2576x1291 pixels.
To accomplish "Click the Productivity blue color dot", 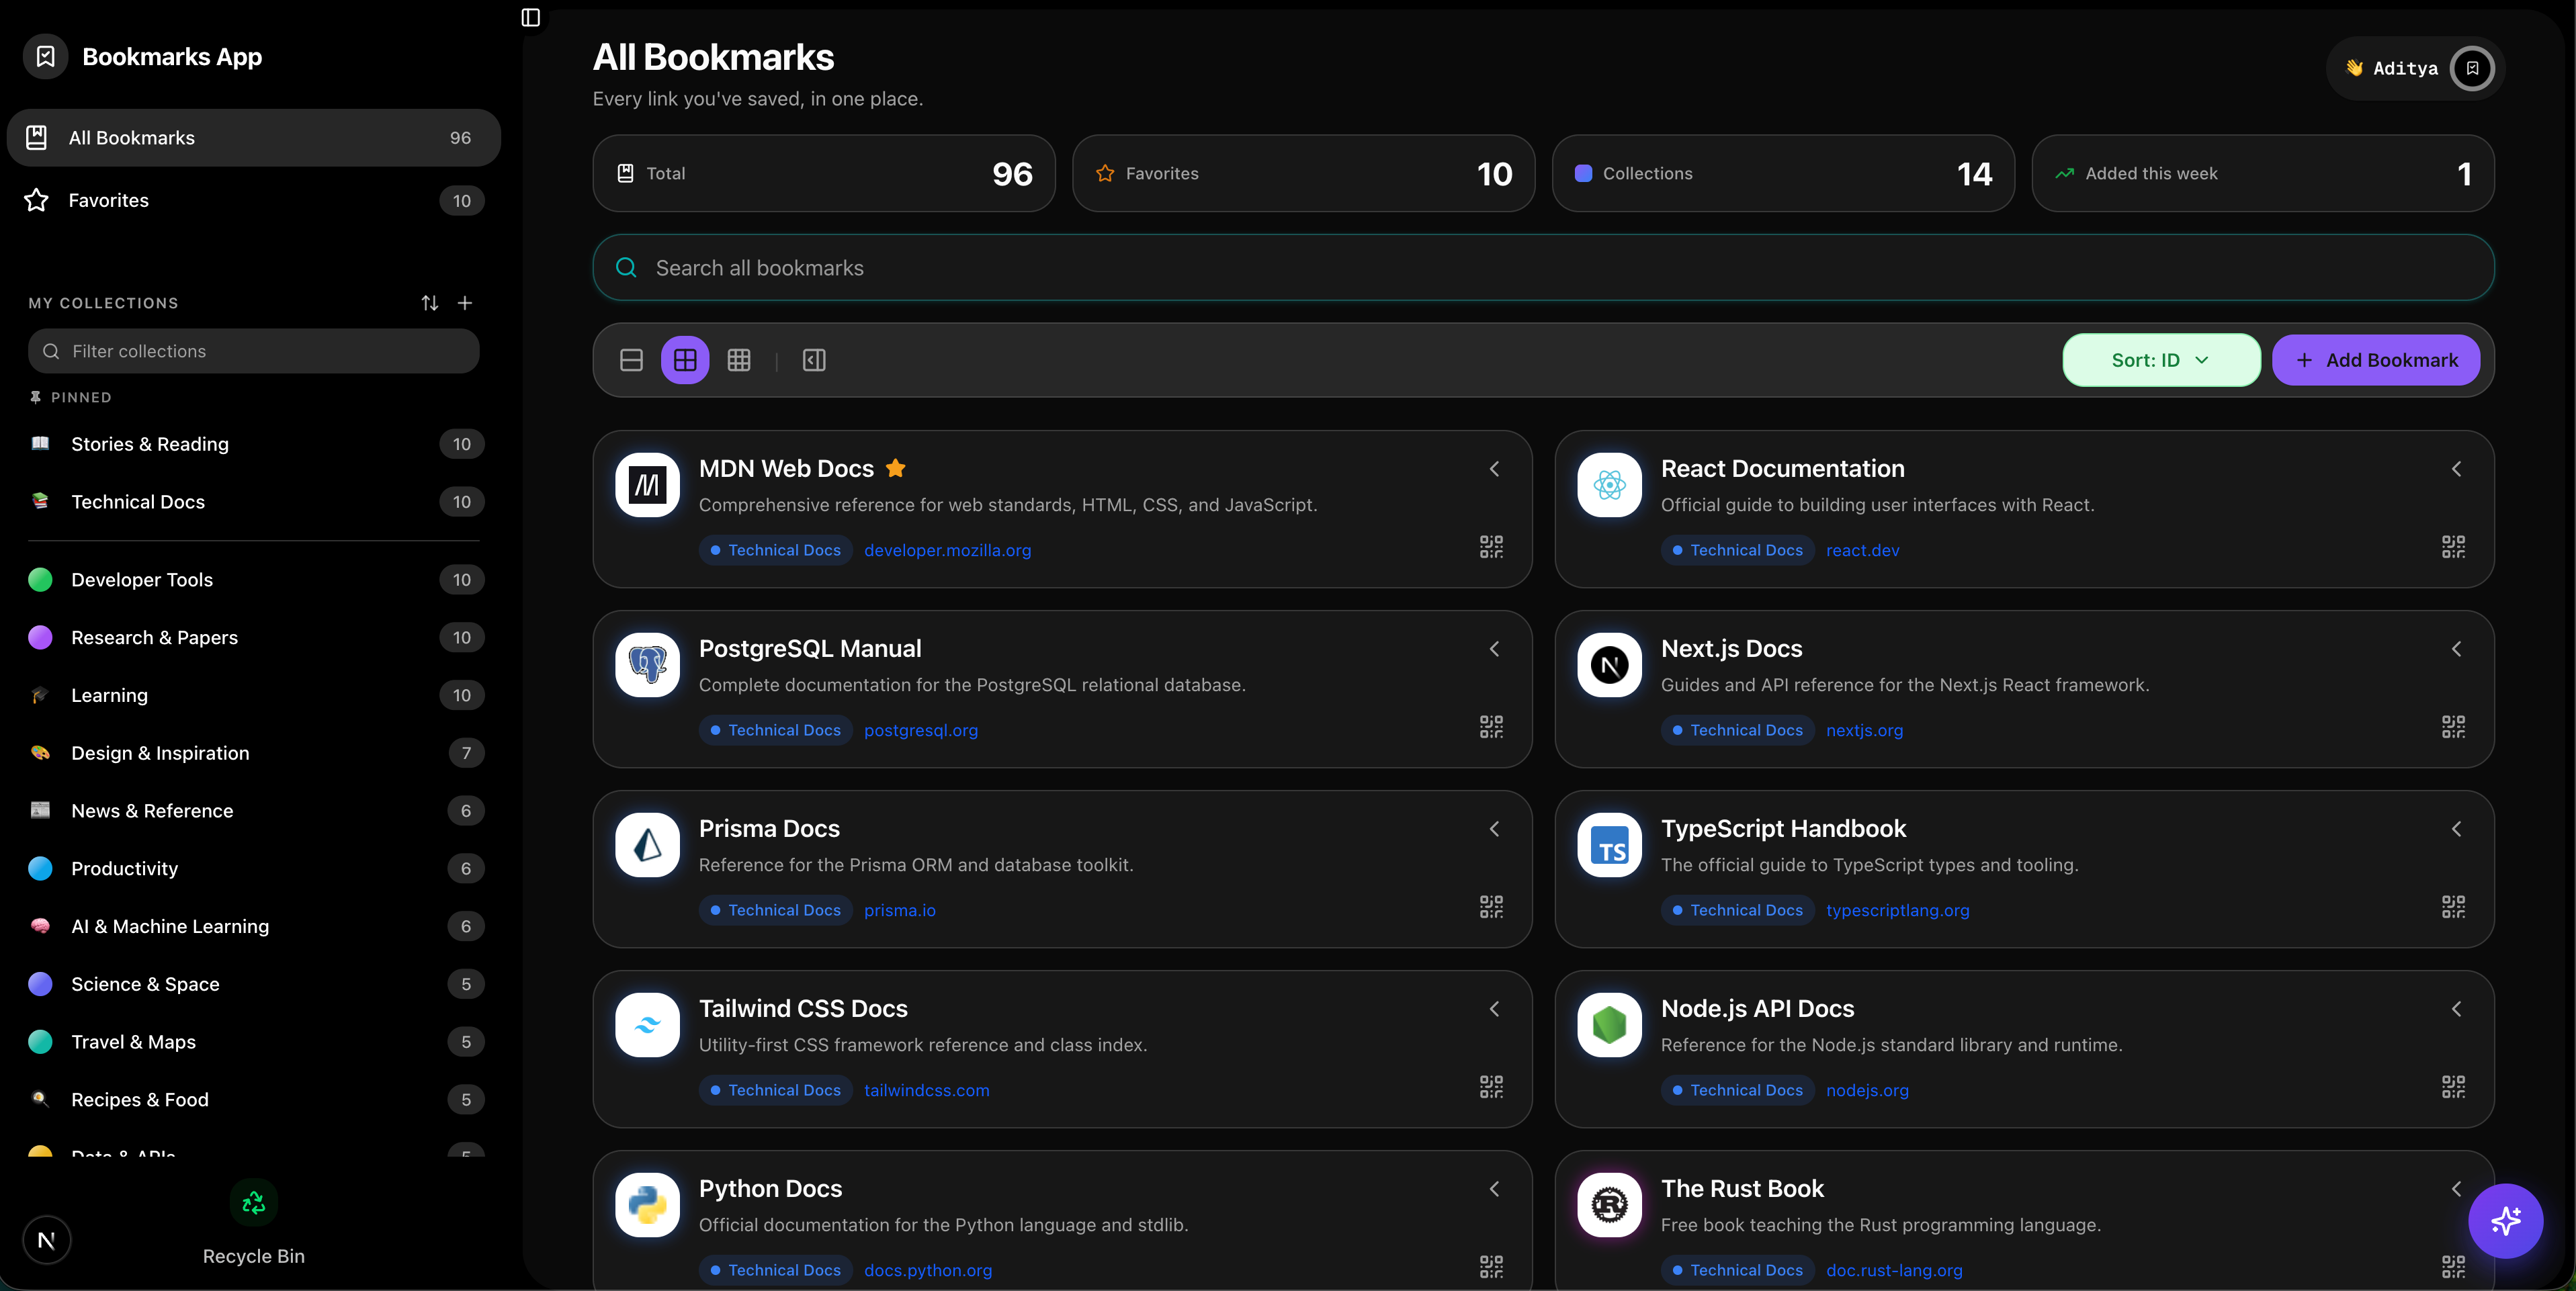I will pos(40,869).
